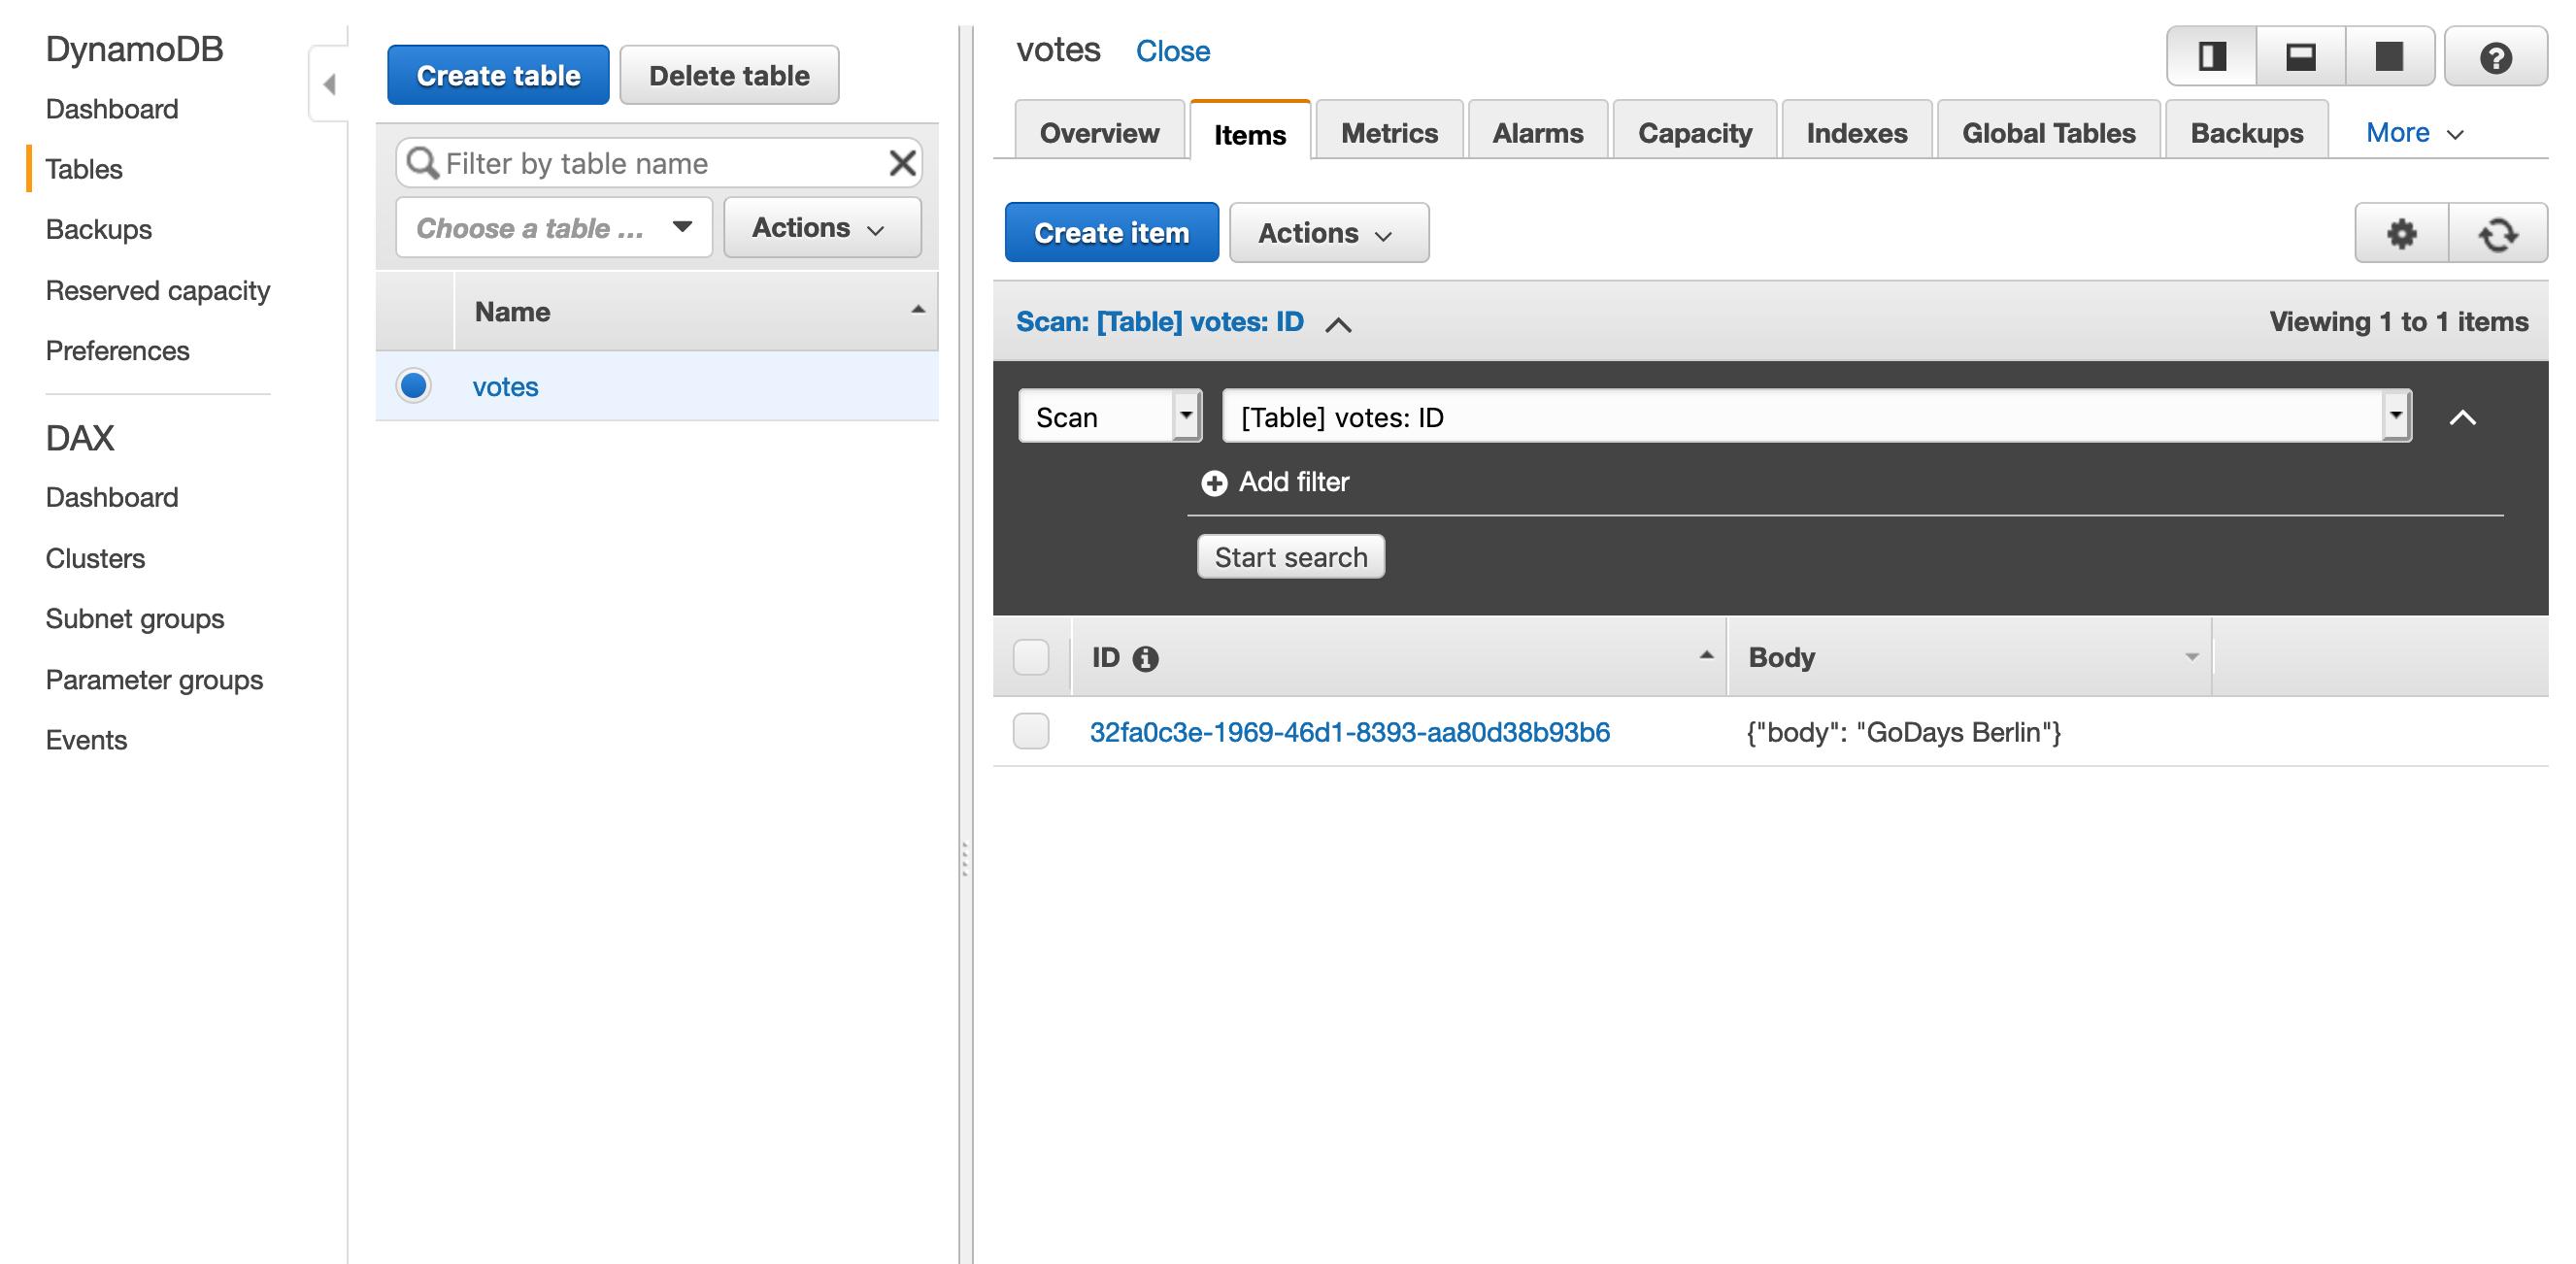The width and height of the screenshot is (2576, 1264).
Task: Open the Scan type dropdown
Action: point(1109,416)
